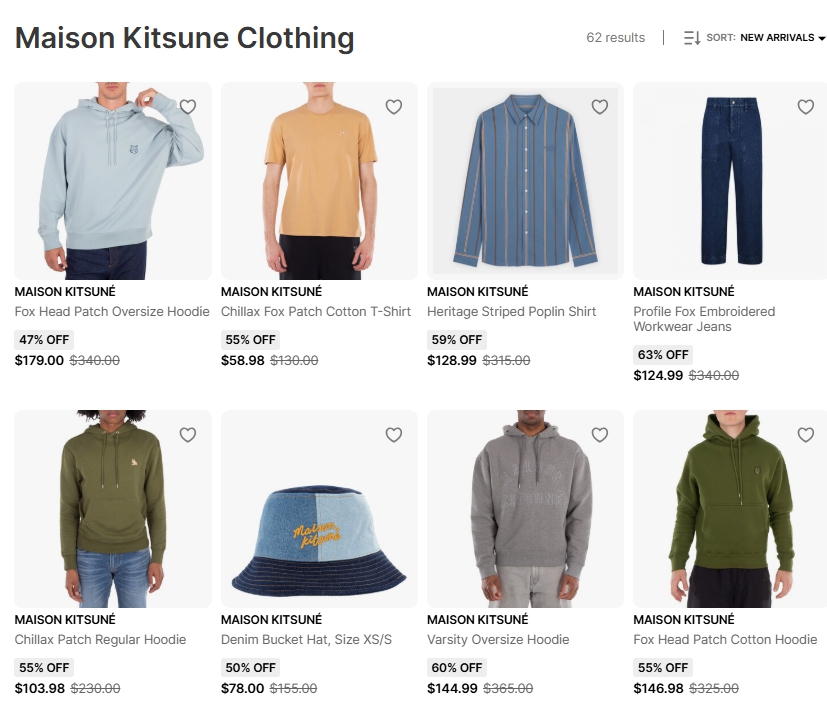Viewport: 827px width, 710px height.
Task: Click the Chillax Patch Regular Hoodie title
Action: [x=100, y=640]
